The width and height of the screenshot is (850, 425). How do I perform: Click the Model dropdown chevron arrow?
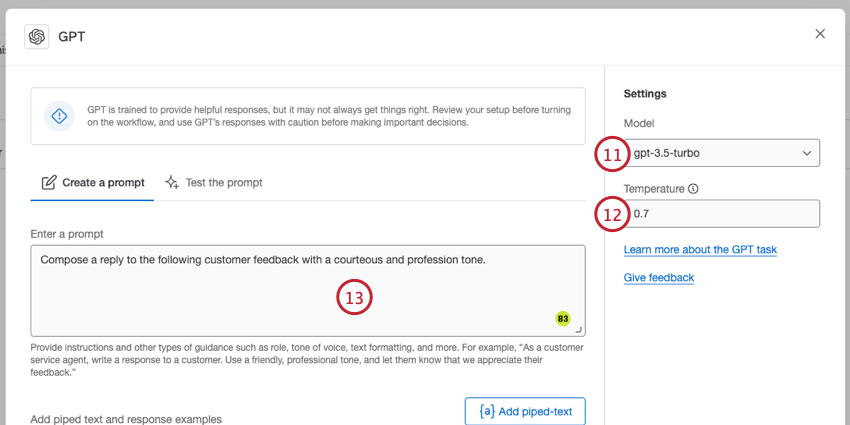click(807, 153)
